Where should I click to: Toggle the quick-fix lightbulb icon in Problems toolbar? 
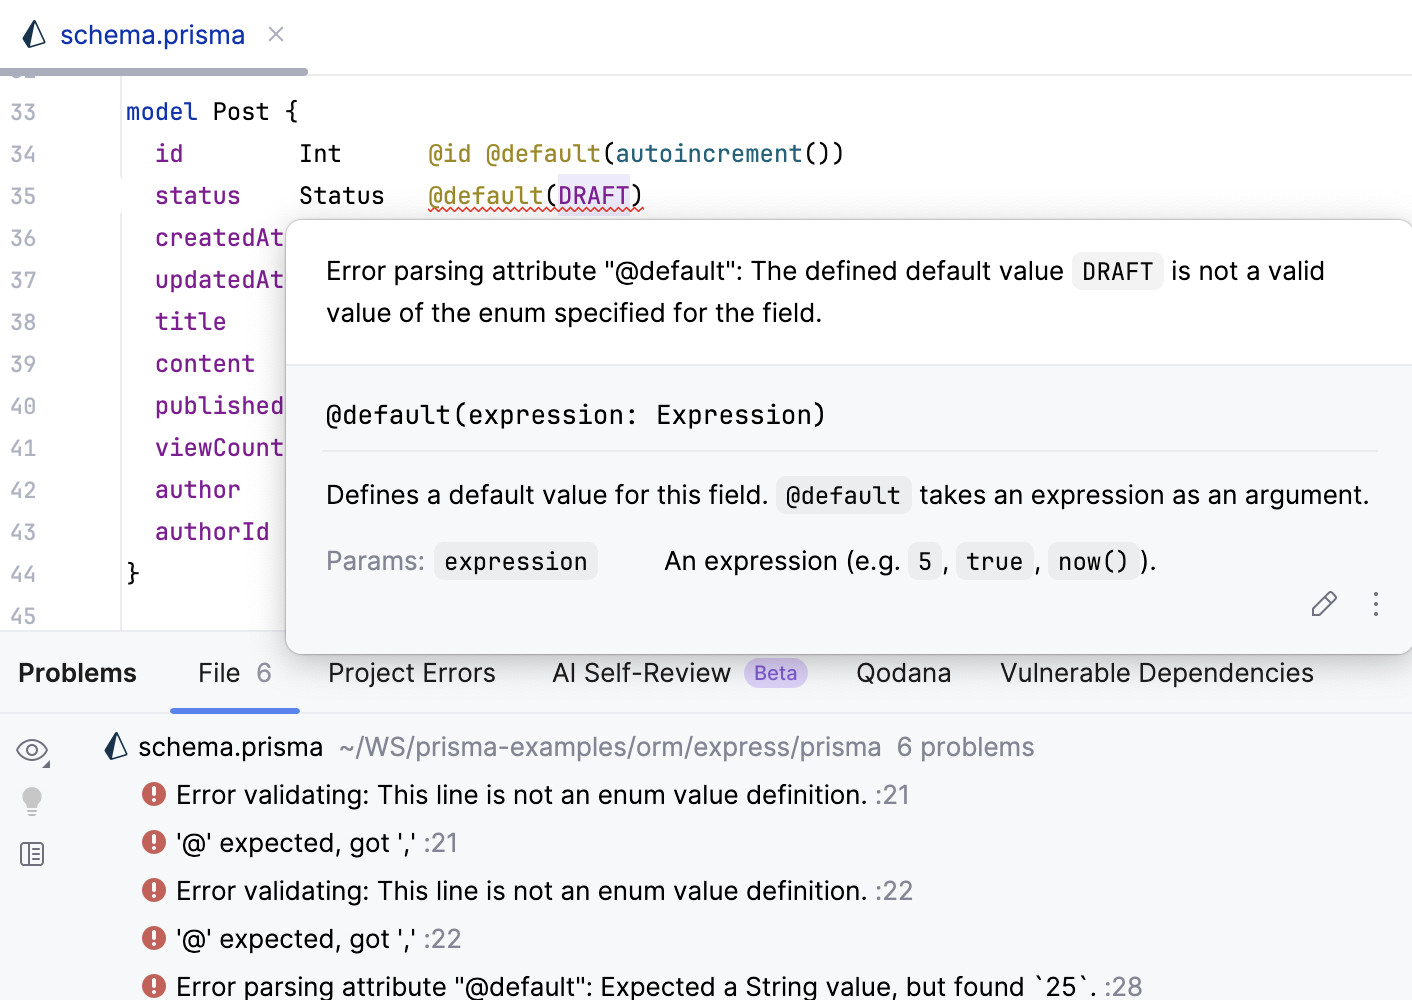tap(31, 801)
